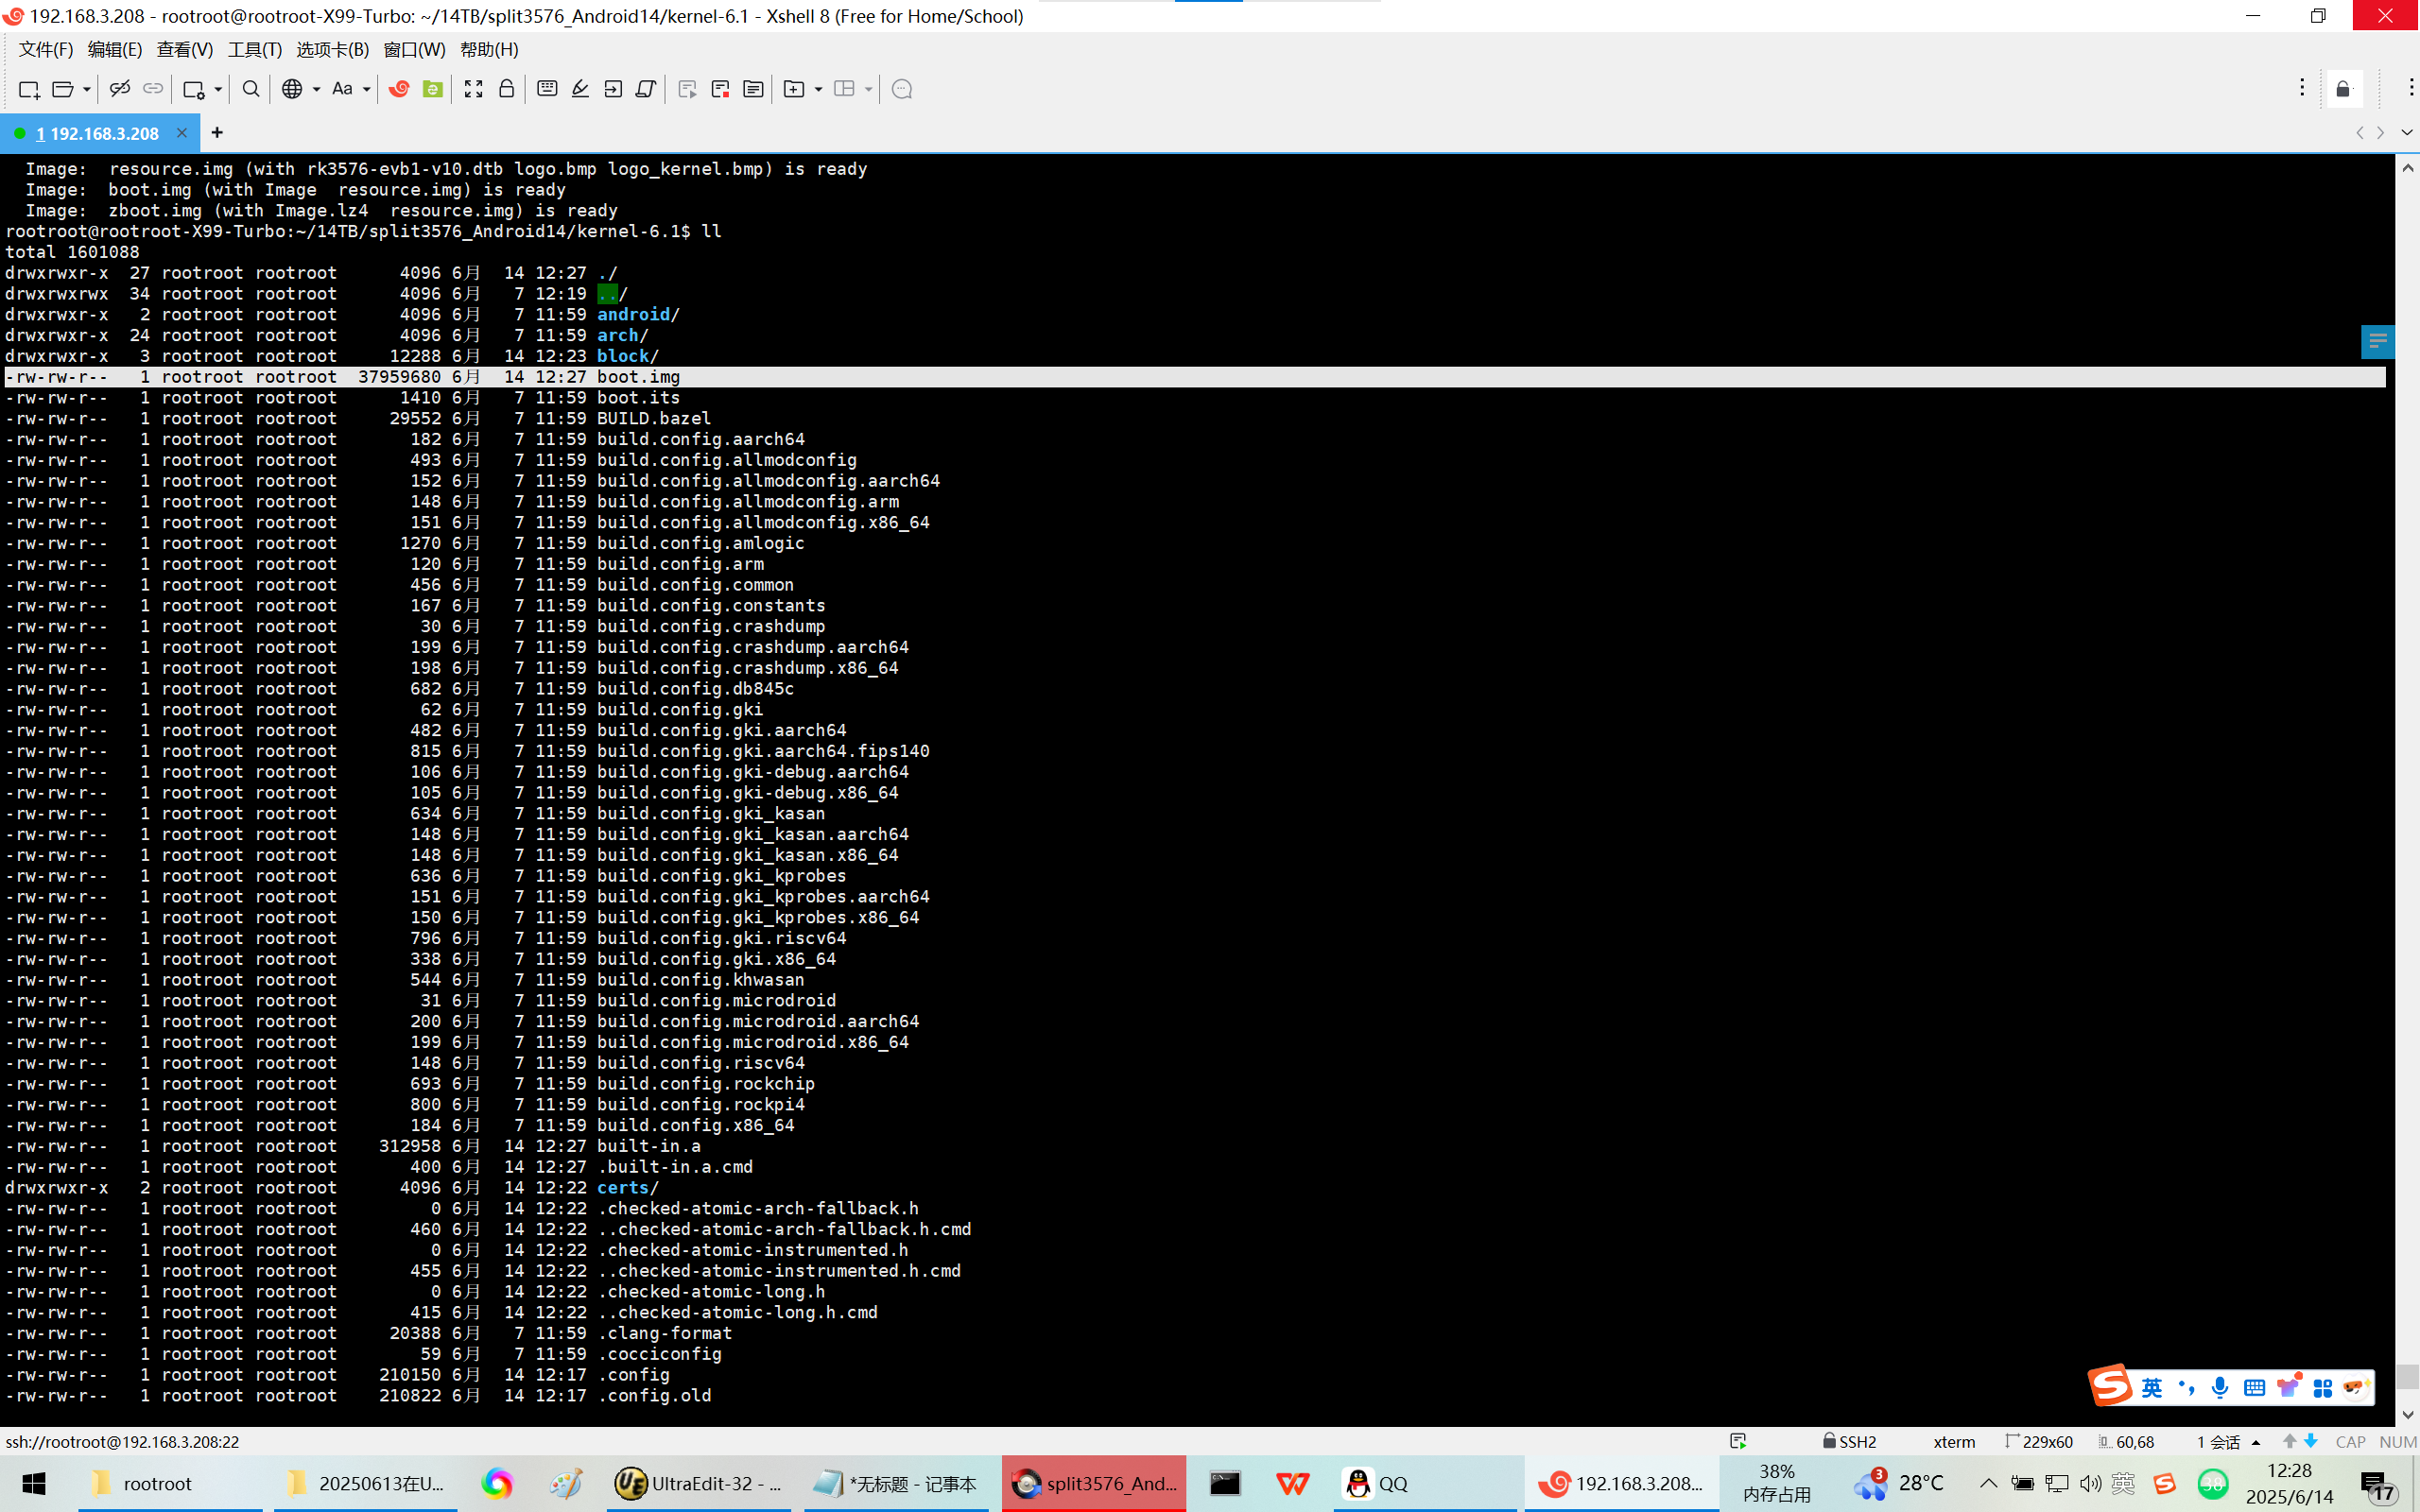The image size is (2420, 1512).
Task: Expand the font Aa dropdown arrow
Action: click(366, 89)
